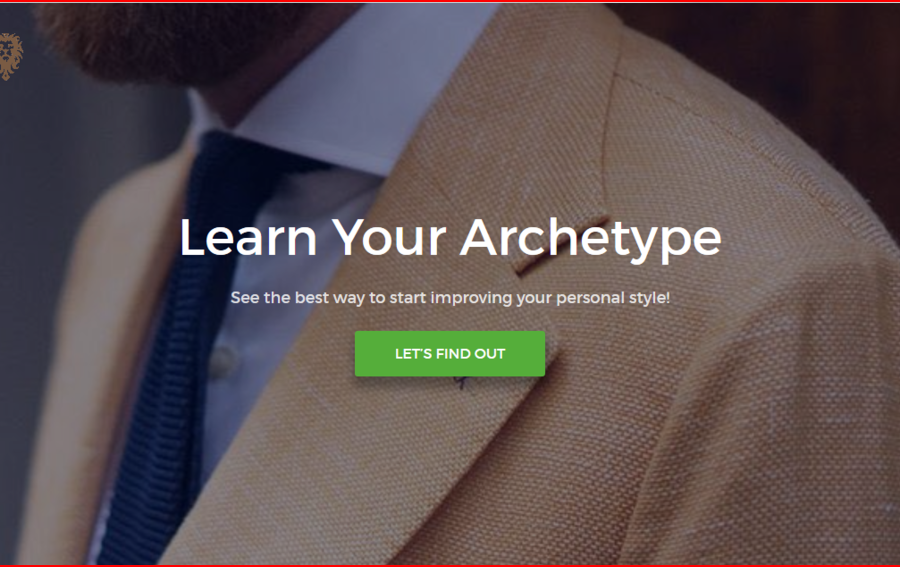900x567 pixels.
Task: Select the Learn Your Archetype headline
Action: 450,238
